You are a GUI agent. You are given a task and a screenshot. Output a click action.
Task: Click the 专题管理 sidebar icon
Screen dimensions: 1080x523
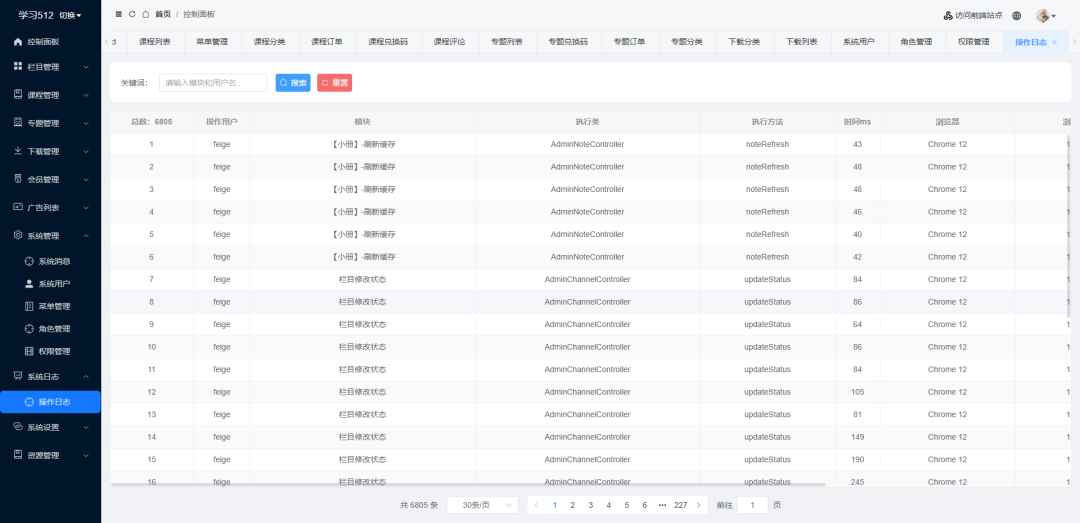tap(19, 123)
